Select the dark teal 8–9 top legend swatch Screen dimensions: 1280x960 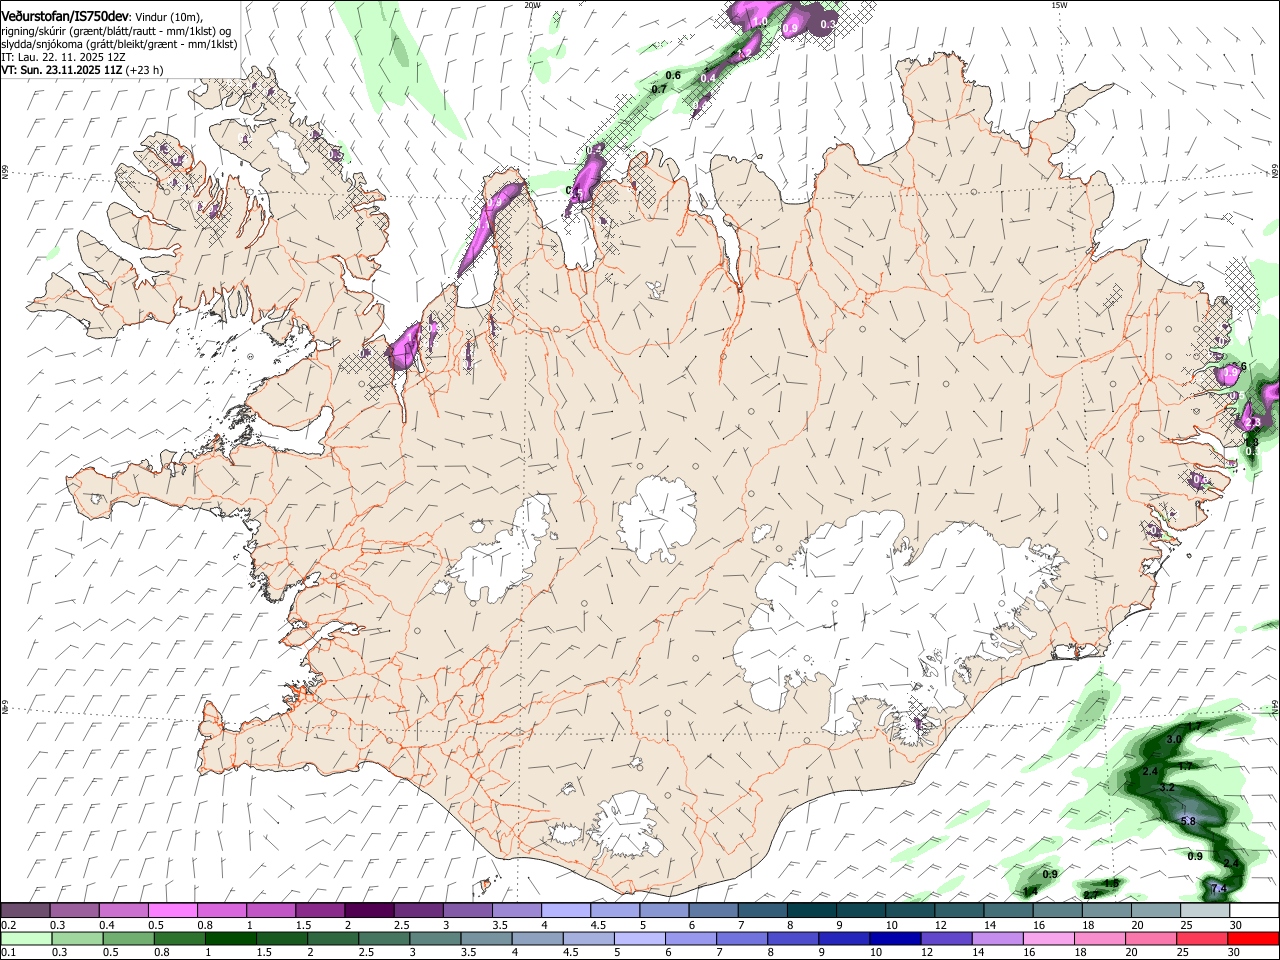[x=812, y=910]
